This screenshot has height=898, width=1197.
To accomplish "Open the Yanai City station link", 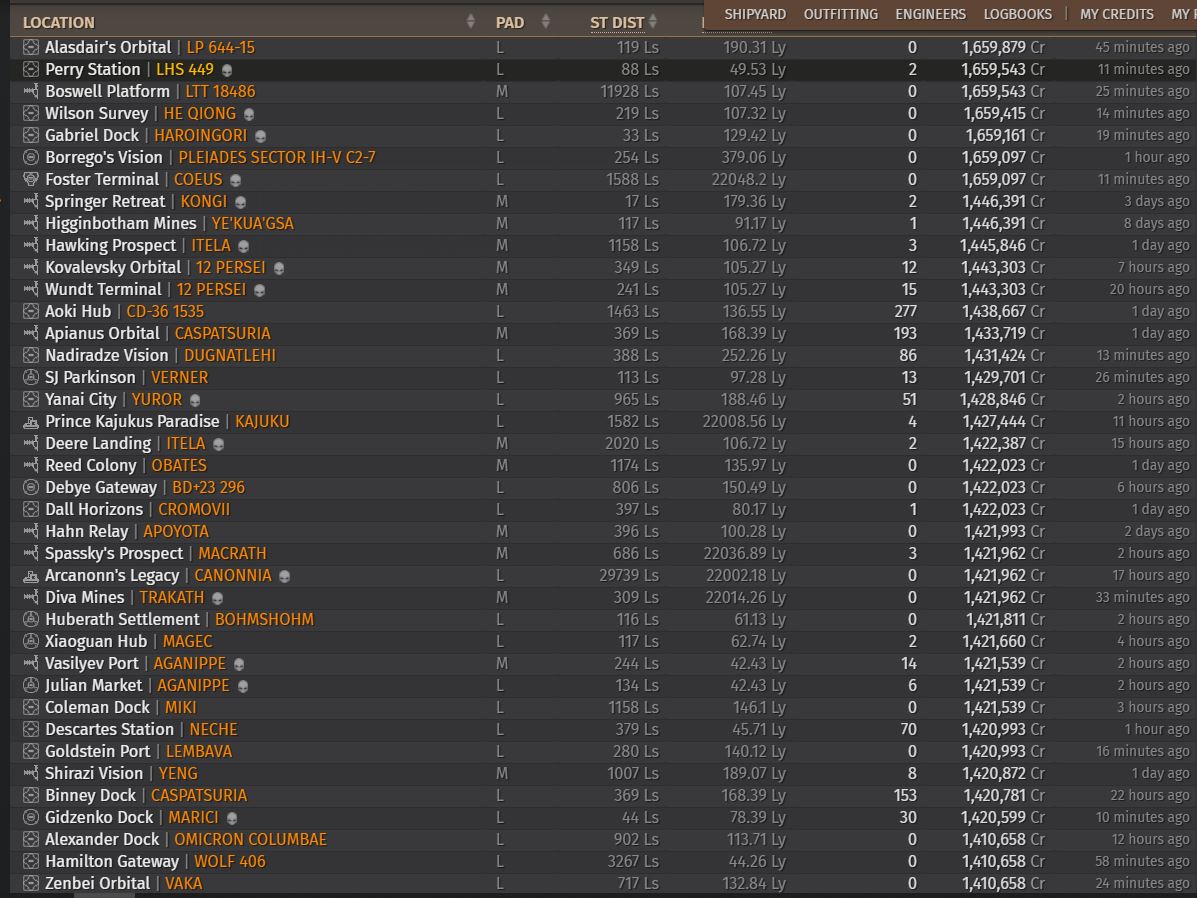I will point(80,399).
